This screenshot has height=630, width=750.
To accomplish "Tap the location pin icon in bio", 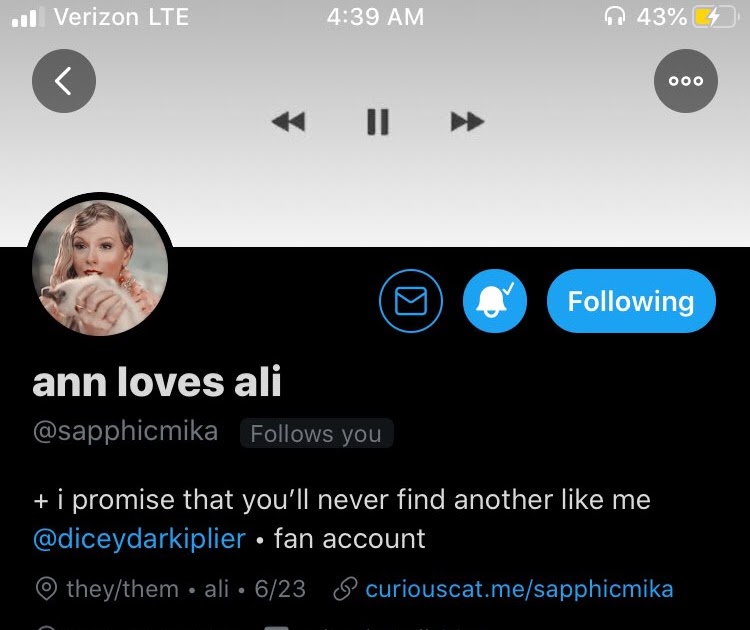I will coord(46,589).
